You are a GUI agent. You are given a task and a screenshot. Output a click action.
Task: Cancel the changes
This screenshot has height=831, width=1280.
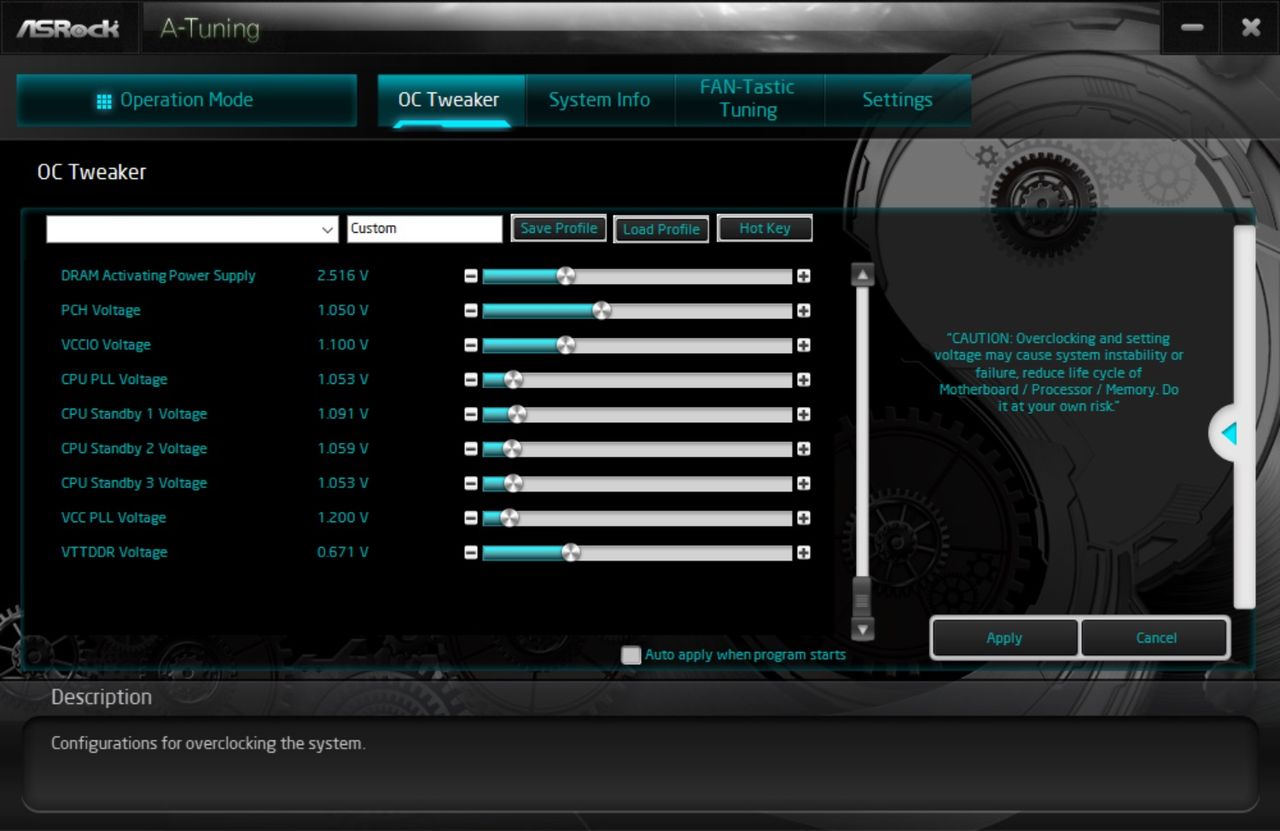(1156, 638)
